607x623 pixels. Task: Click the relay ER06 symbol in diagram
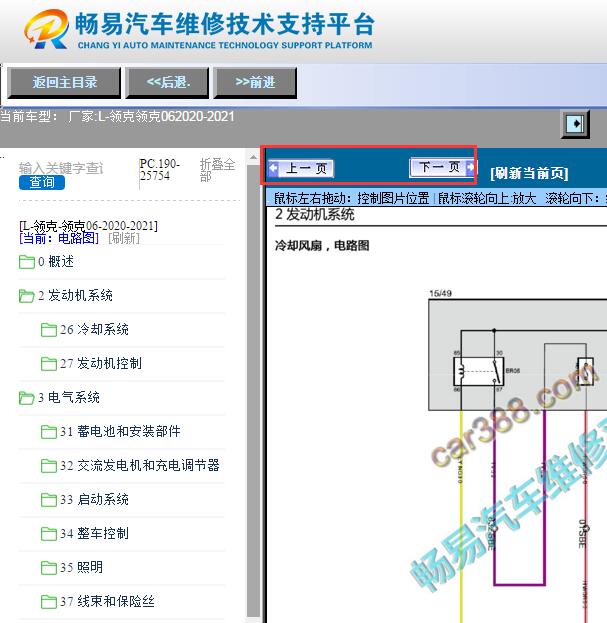coord(478,371)
